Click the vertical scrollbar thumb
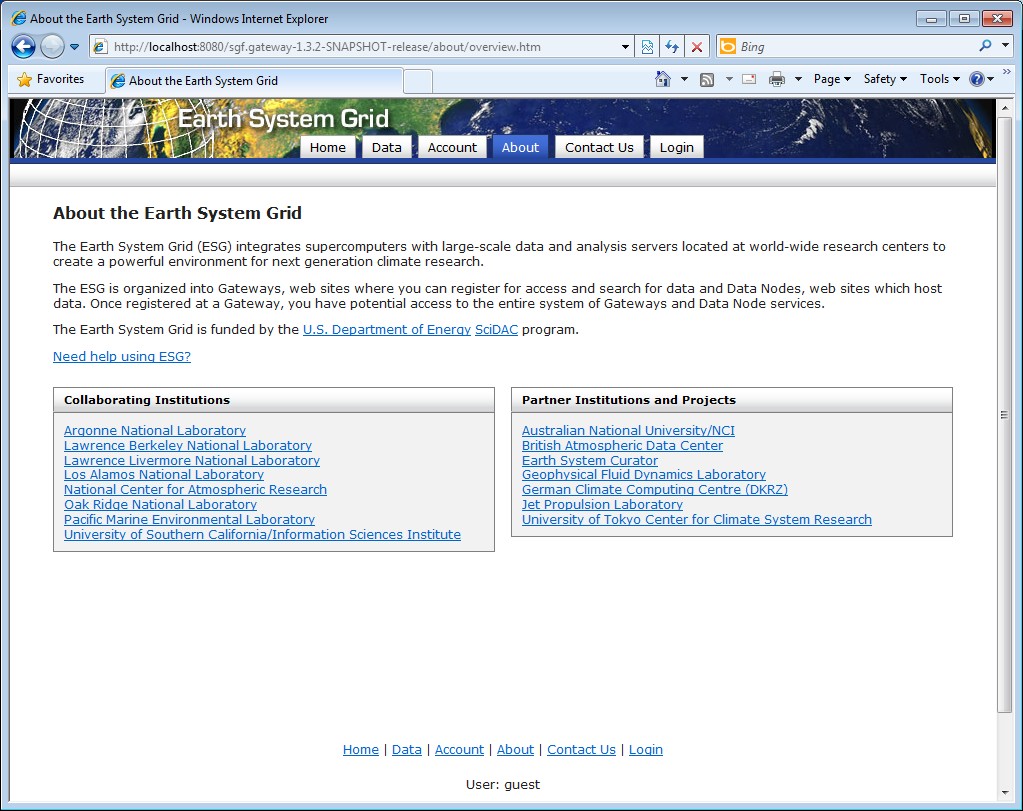 [1005, 414]
